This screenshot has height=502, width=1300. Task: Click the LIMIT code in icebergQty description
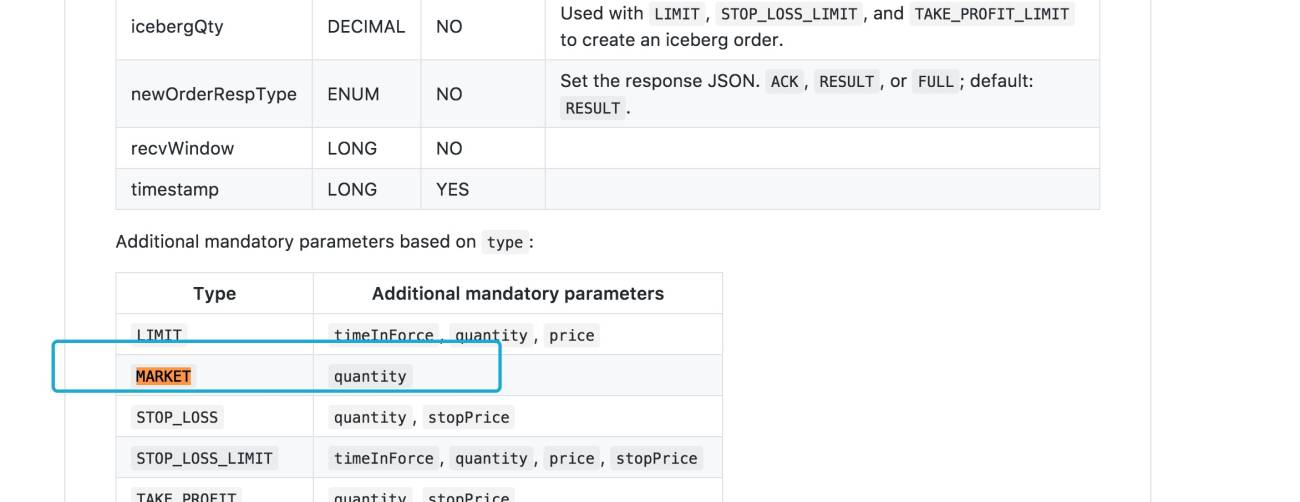pyautogui.click(x=675, y=14)
